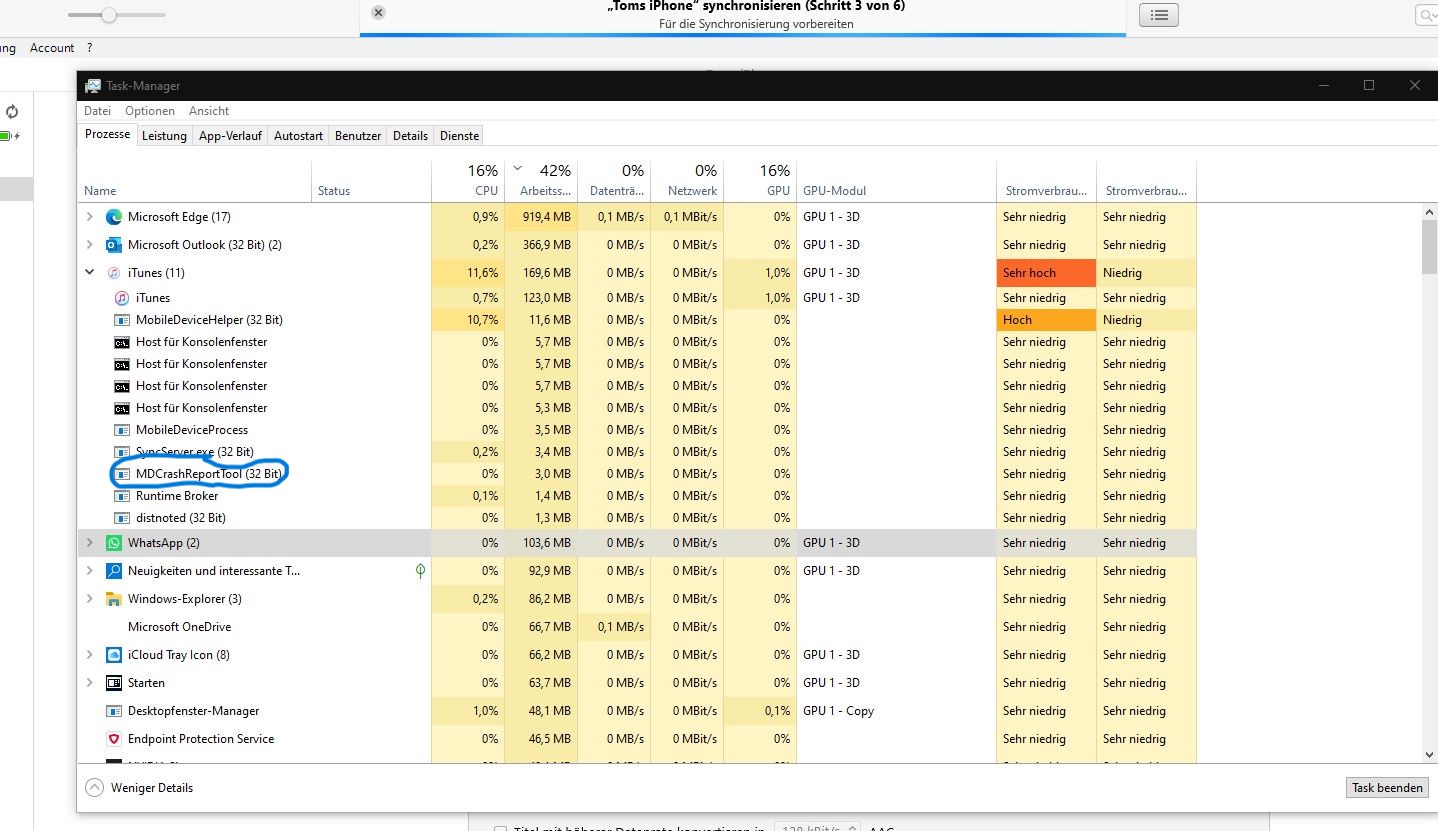1438x831 pixels.
Task: Expand the Windows-Explorer (3) group
Action: (x=90, y=599)
